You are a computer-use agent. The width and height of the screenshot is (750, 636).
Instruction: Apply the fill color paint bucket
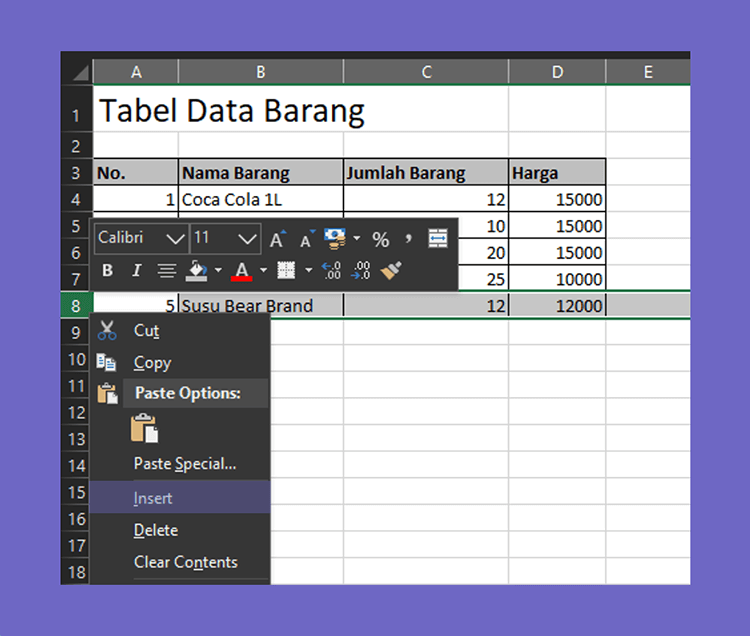click(197, 271)
